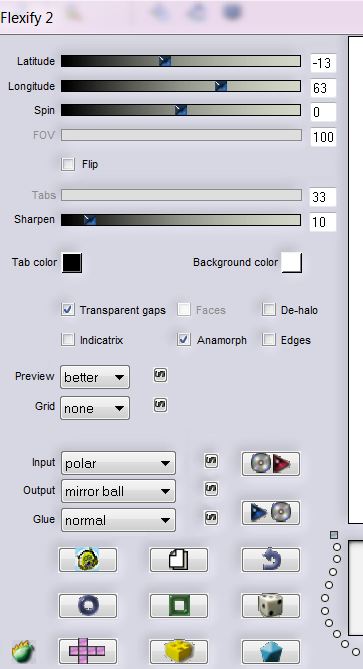Click the blue pentagon gem button
The width and height of the screenshot is (363, 669).
click(270, 651)
